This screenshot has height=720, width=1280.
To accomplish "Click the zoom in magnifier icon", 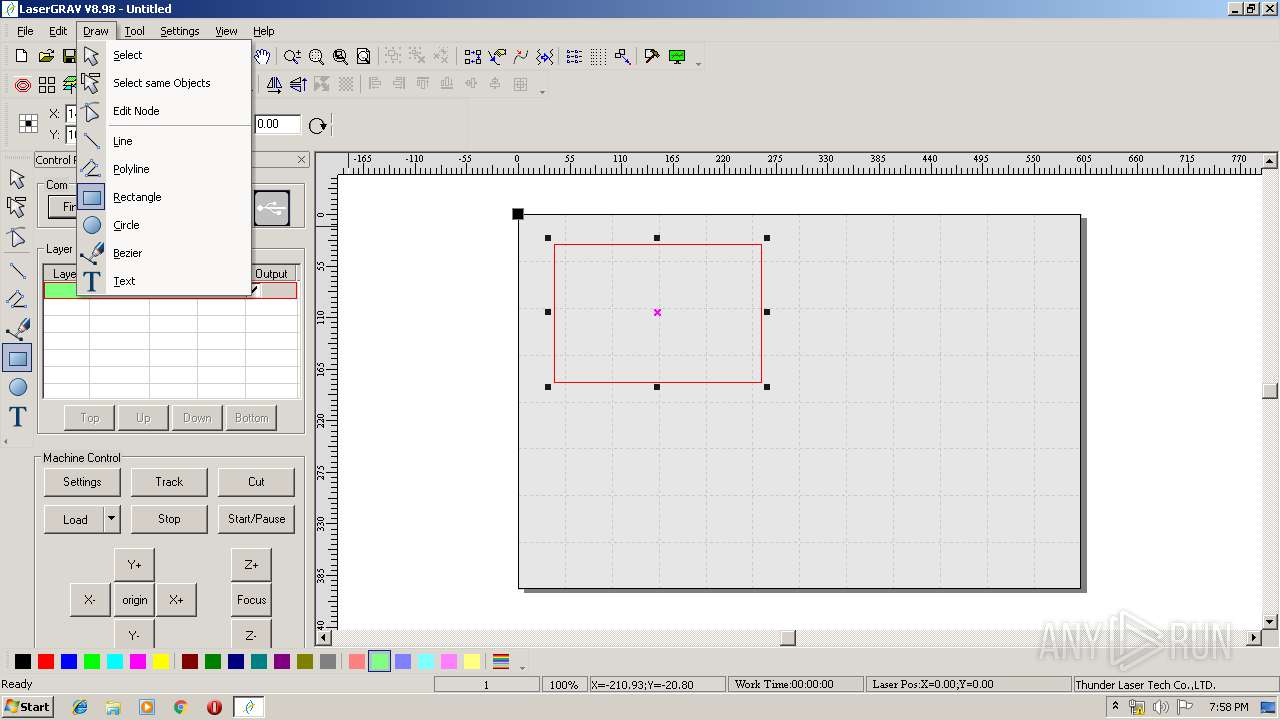I will [x=292, y=57].
